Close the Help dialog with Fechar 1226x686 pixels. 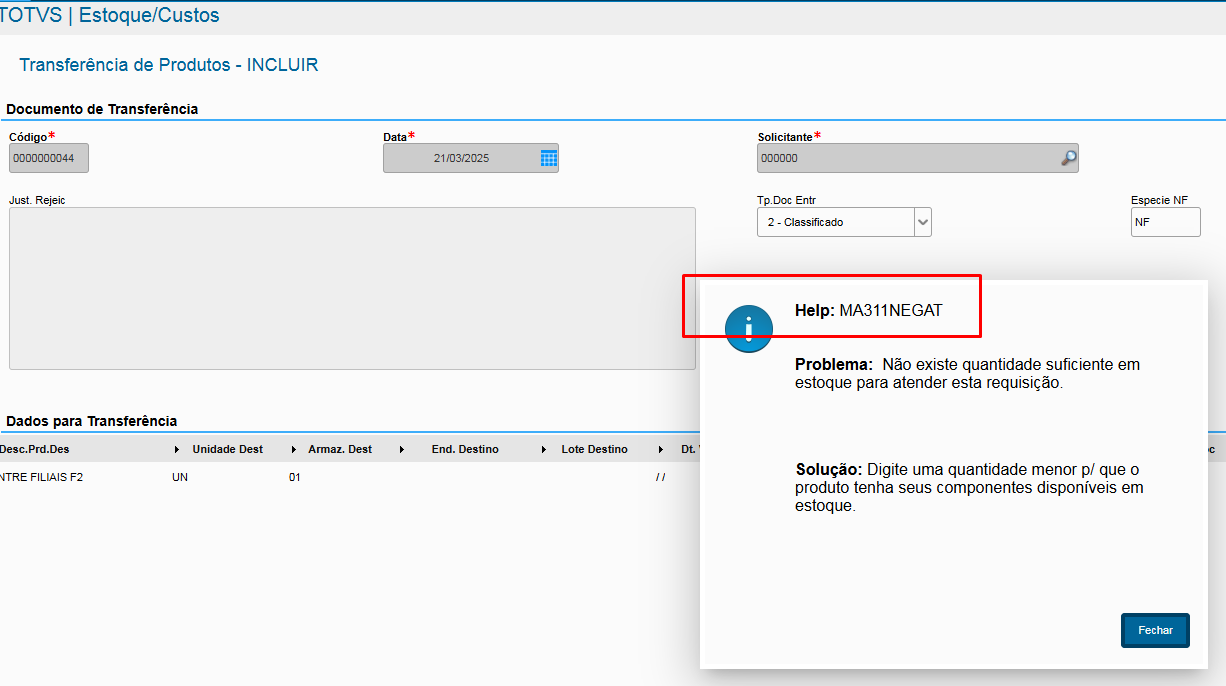click(x=1155, y=631)
